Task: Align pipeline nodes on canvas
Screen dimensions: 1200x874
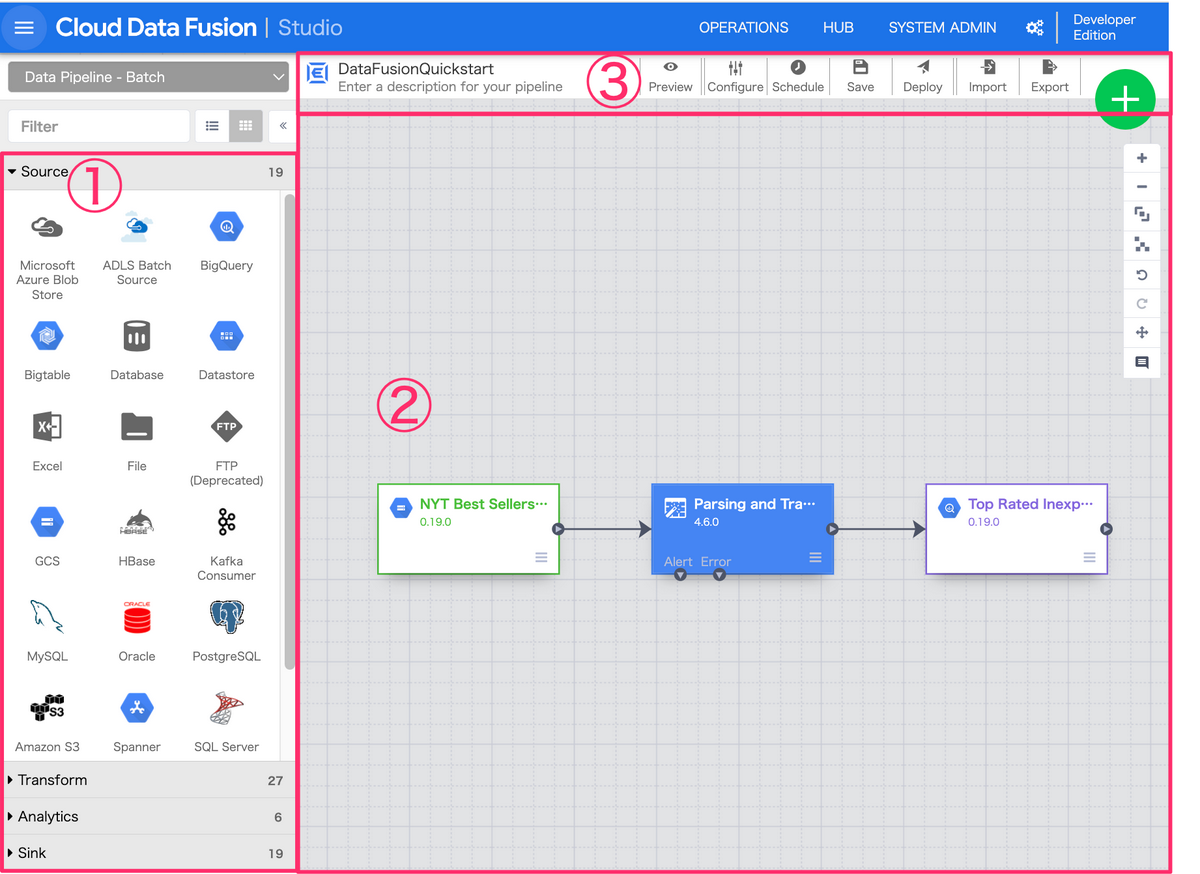Action: click(1142, 244)
